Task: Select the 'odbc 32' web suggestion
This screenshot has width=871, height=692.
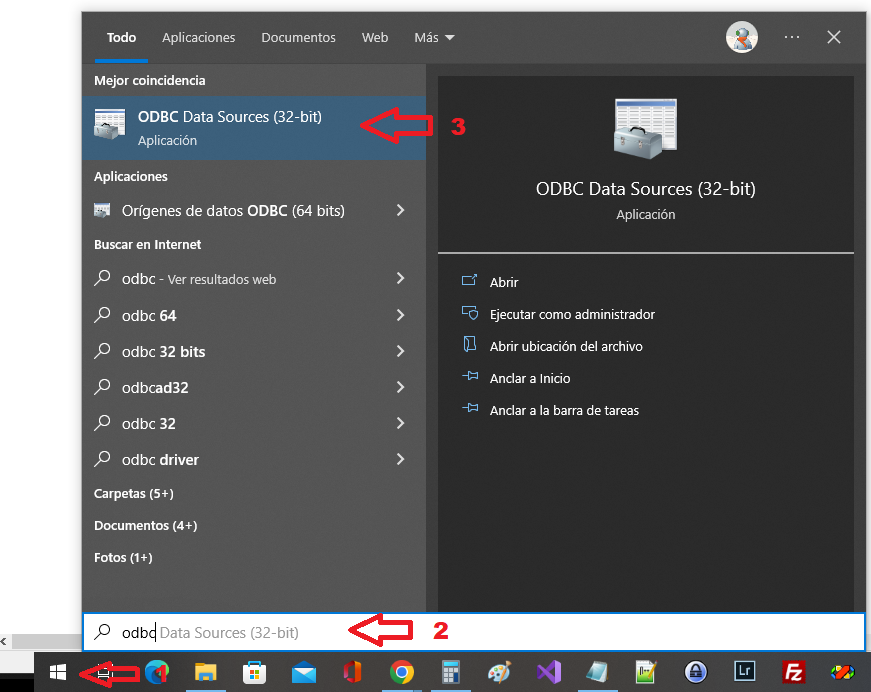Action: click(x=233, y=424)
